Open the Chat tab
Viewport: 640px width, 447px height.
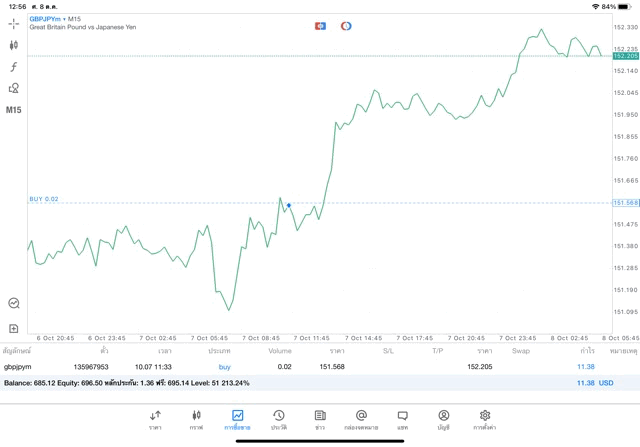(402, 419)
